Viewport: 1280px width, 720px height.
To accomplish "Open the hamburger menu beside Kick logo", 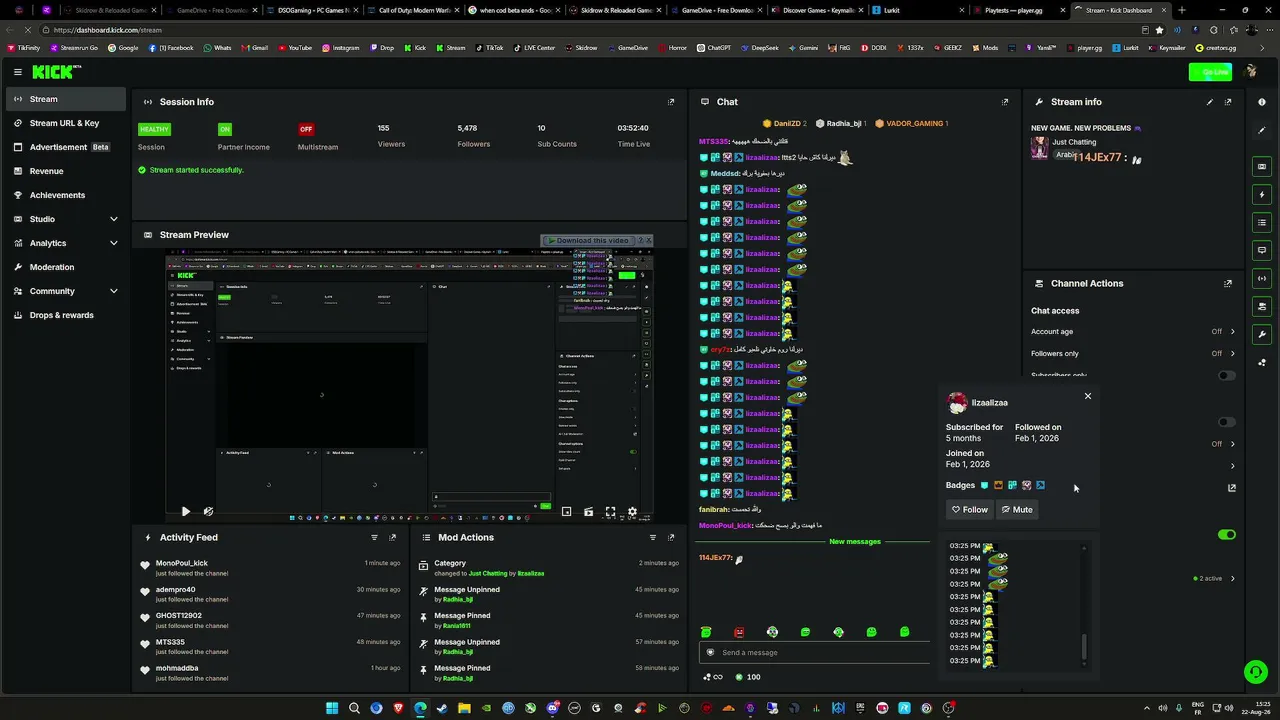I will (x=18, y=72).
